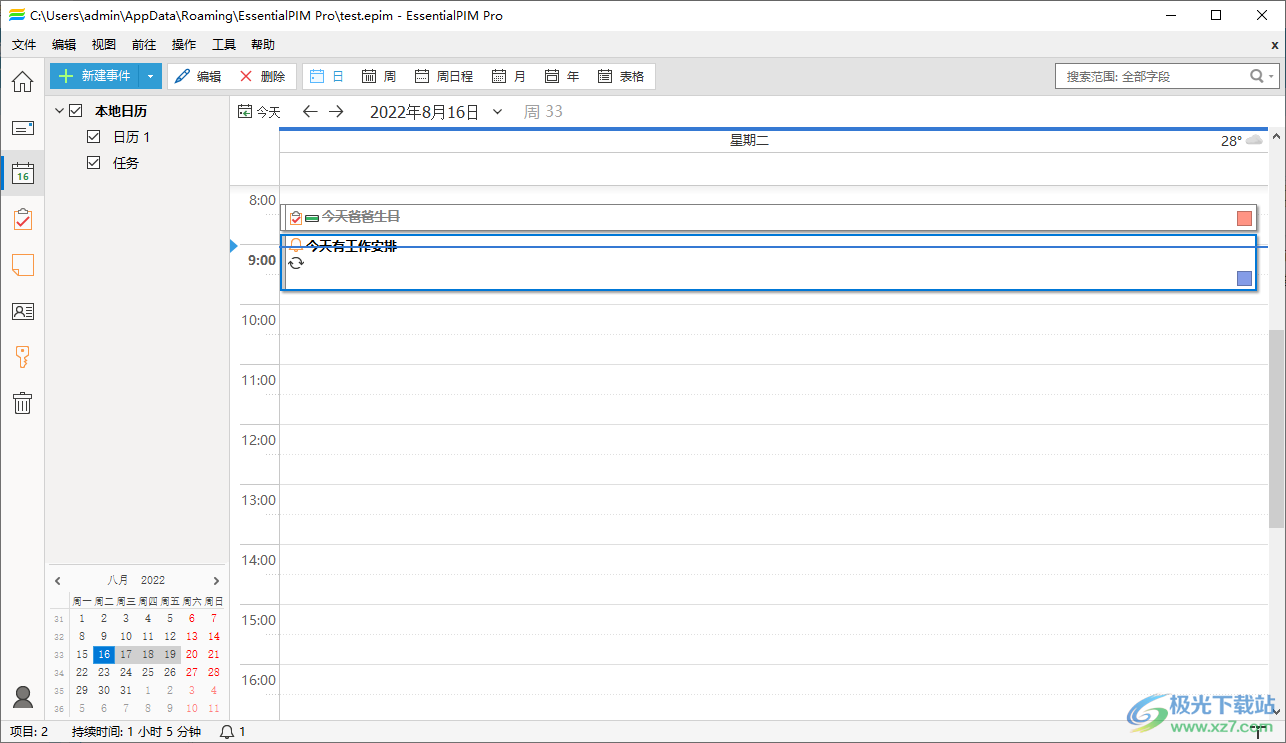
Task: Click the red category swatch on 今天爸爸生日
Action: click(x=1245, y=219)
